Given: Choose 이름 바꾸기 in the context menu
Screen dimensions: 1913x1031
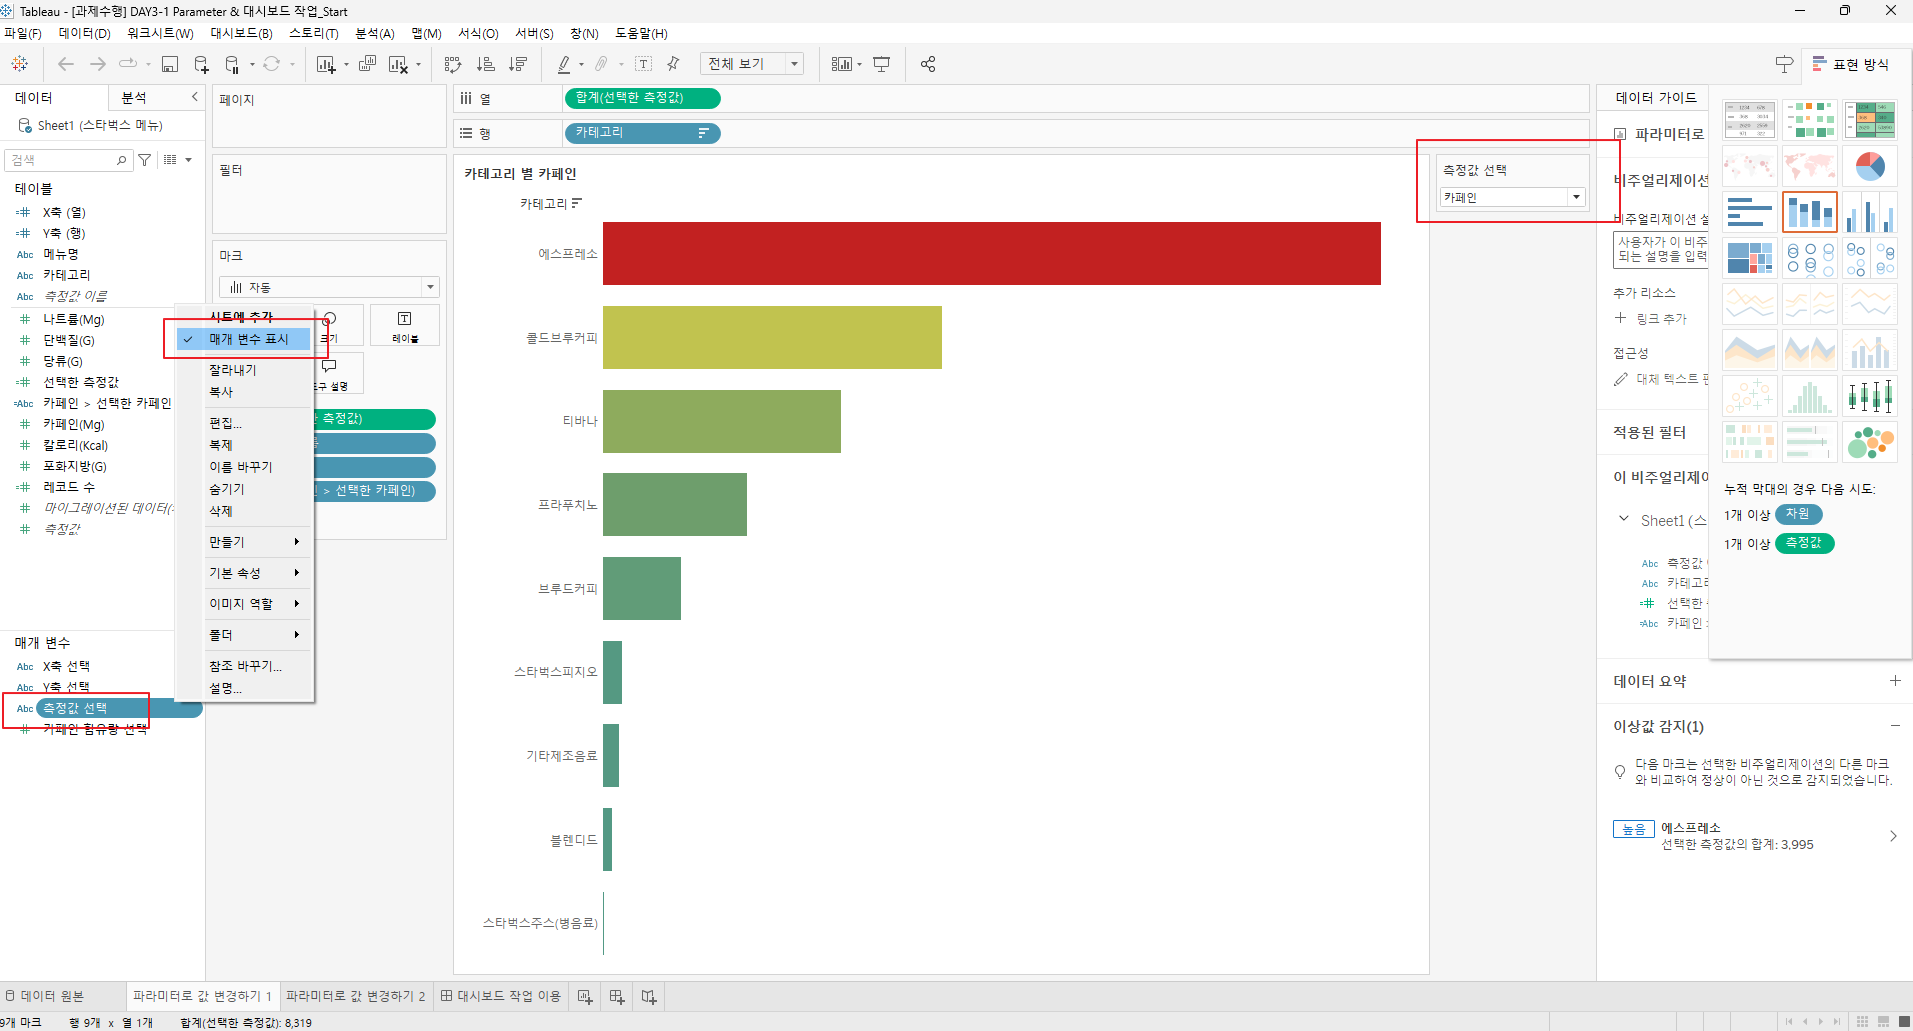Looking at the screenshot, I should click(240, 467).
